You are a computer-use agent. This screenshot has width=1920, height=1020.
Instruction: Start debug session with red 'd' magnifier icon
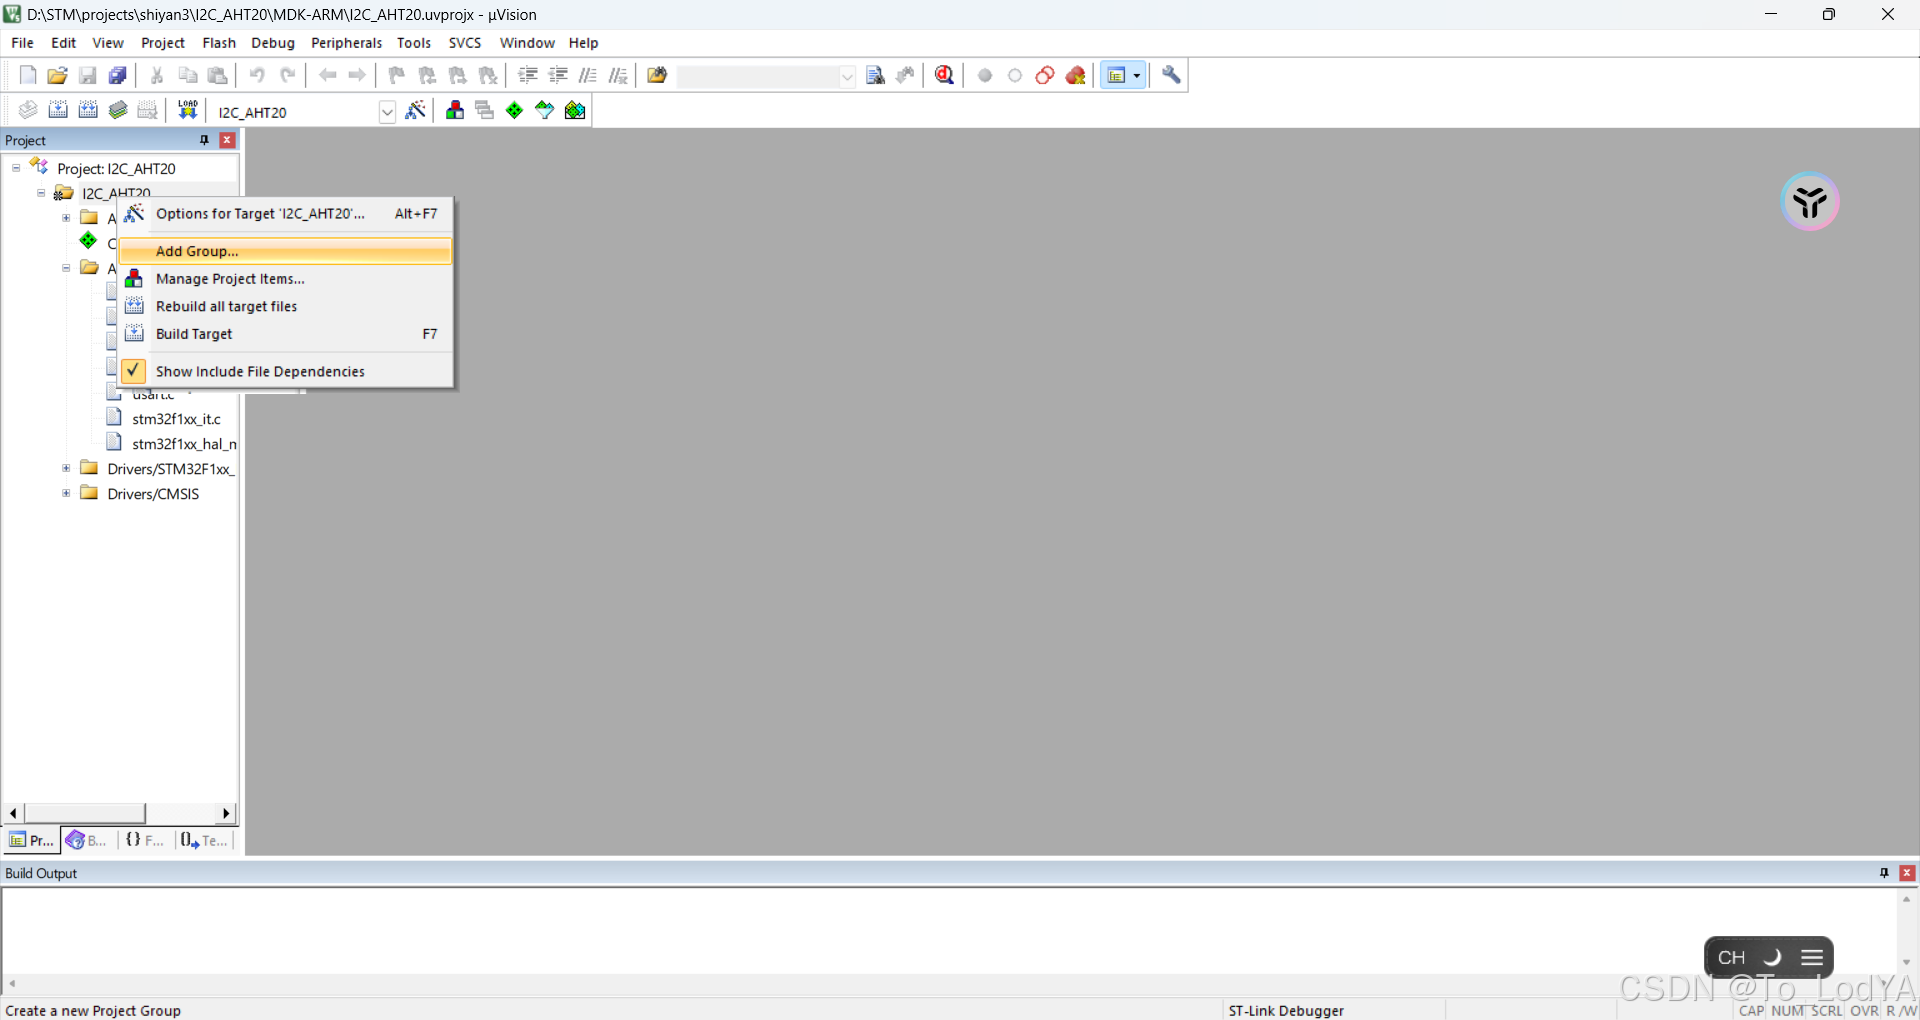(945, 75)
